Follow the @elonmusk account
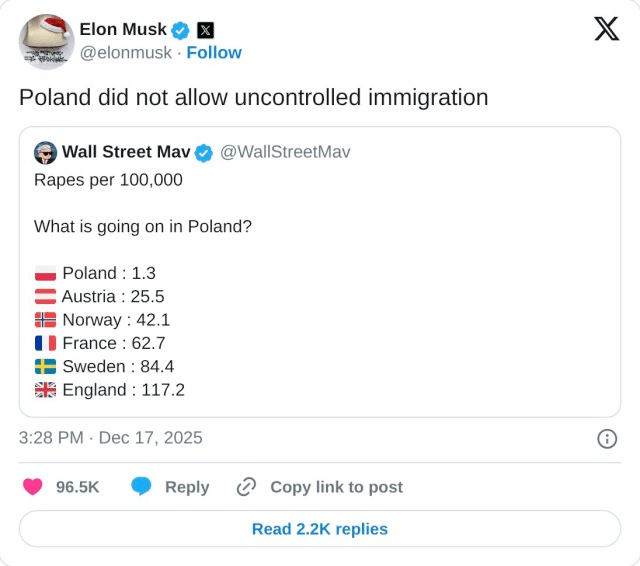 point(213,52)
